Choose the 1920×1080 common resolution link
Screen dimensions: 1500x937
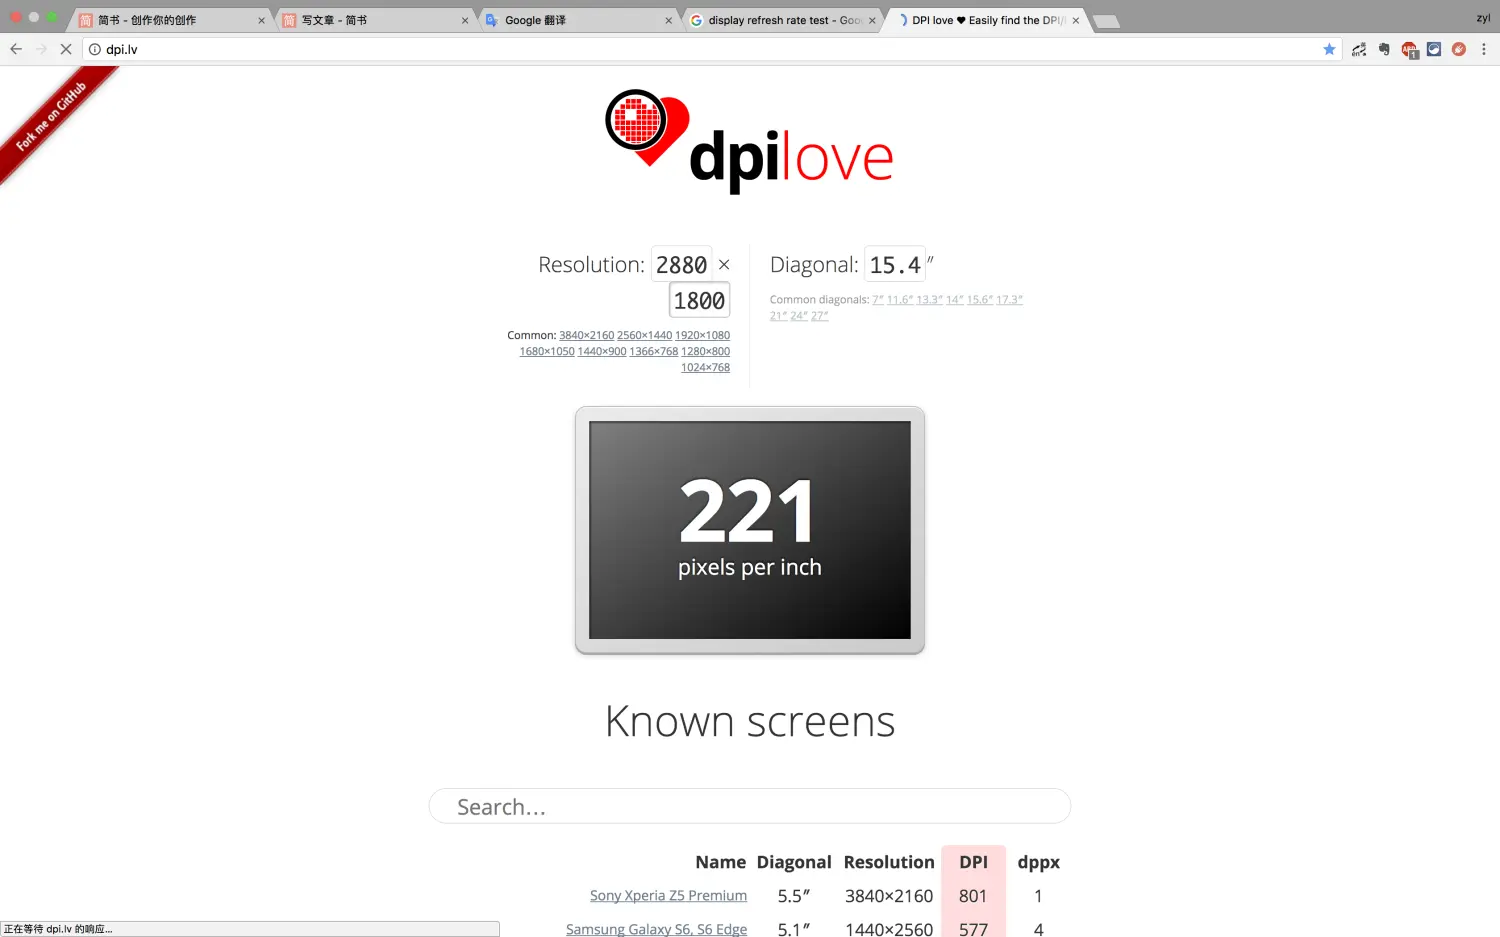pyautogui.click(x=702, y=335)
